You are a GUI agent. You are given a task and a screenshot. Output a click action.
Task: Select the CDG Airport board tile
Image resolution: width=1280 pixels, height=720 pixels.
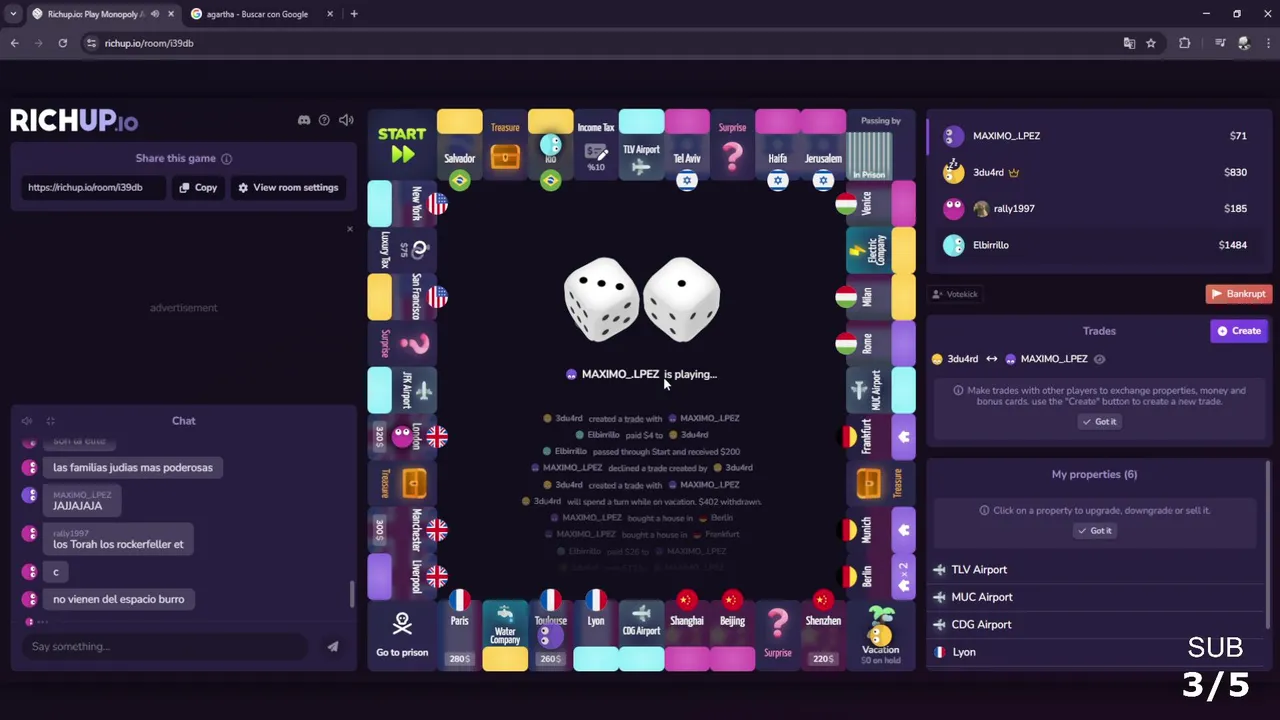coord(641,636)
